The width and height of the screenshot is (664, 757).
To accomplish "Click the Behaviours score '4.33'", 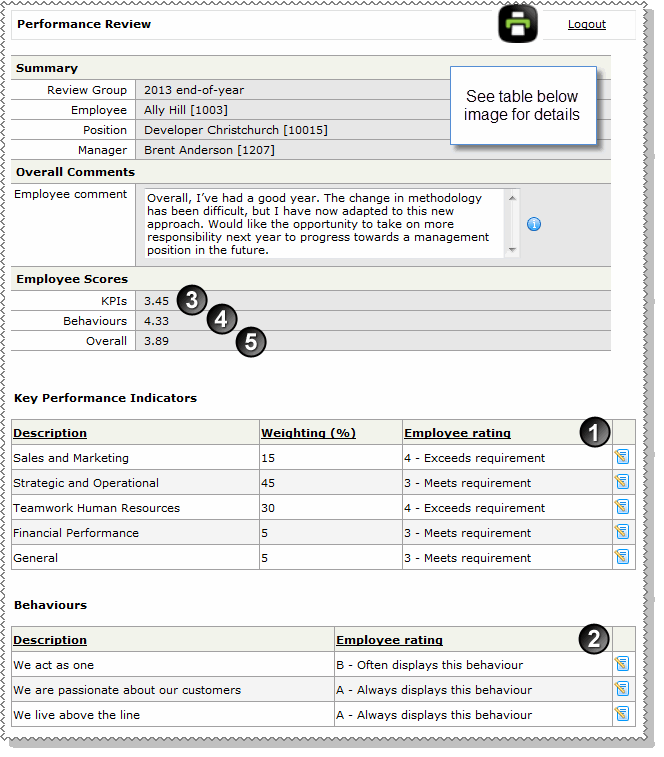I will click(x=156, y=321).
